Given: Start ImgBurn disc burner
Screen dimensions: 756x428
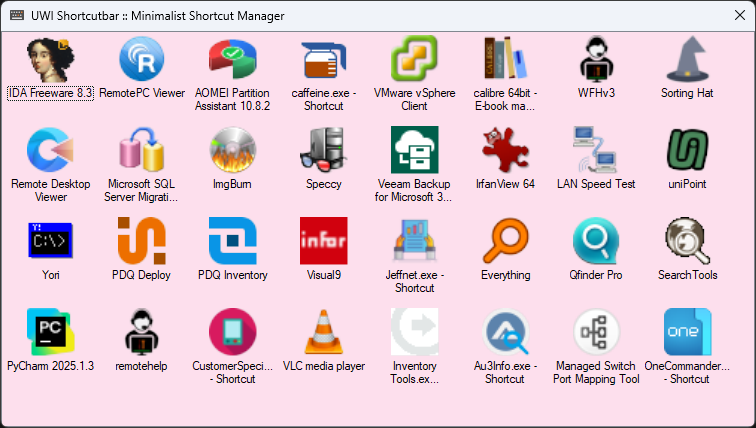Looking at the screenshot, I should tap(232, 150).
